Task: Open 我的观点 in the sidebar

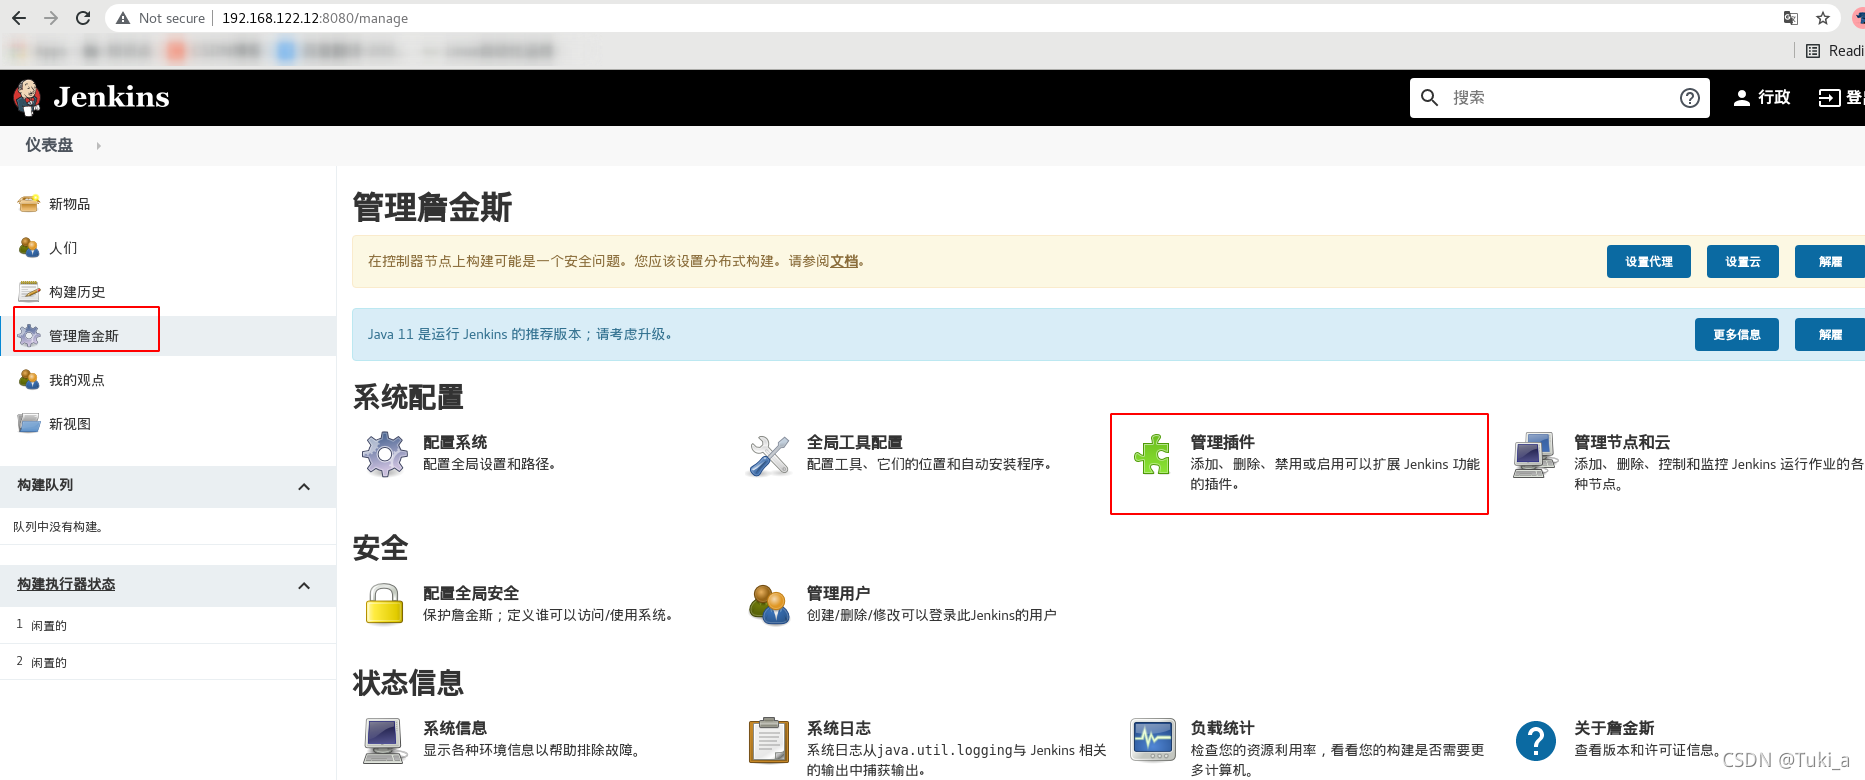Action: 77,380
